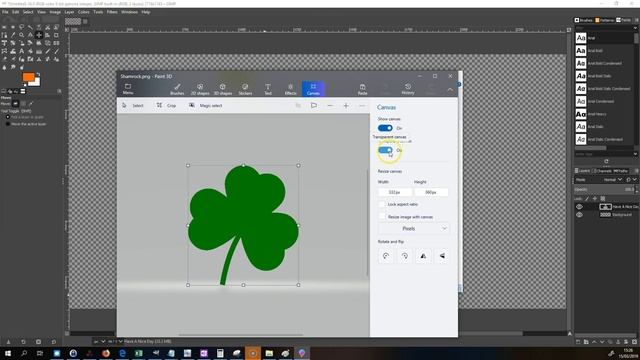Image resolution: width=640 pixels, height=360 pixels.
Task: Select the Canvas tab in Paint 3D
Action: point(313,89)
